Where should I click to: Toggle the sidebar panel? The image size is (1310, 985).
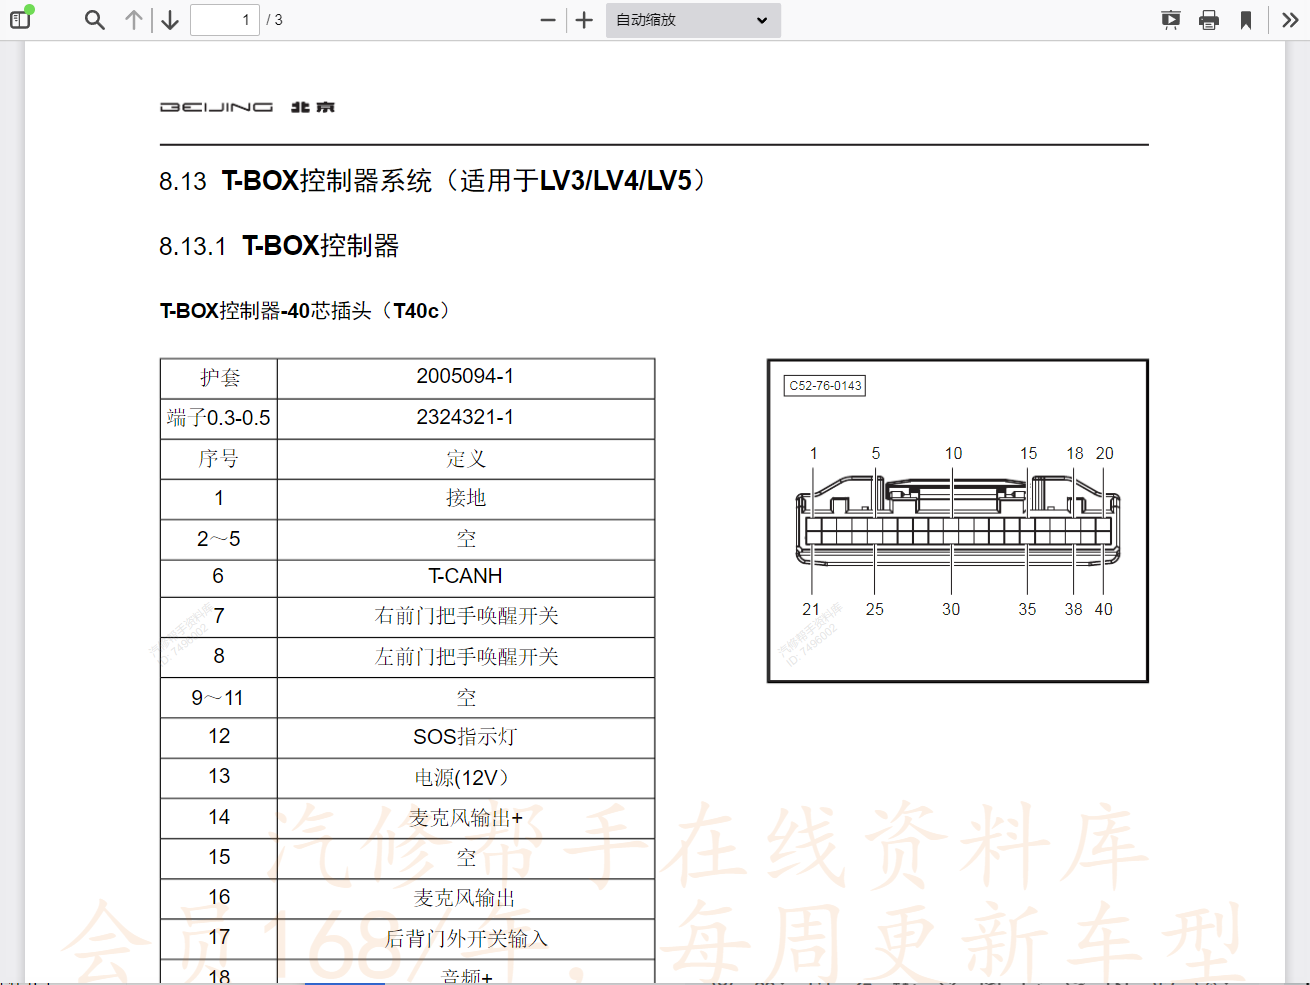[x=20, y=19]
